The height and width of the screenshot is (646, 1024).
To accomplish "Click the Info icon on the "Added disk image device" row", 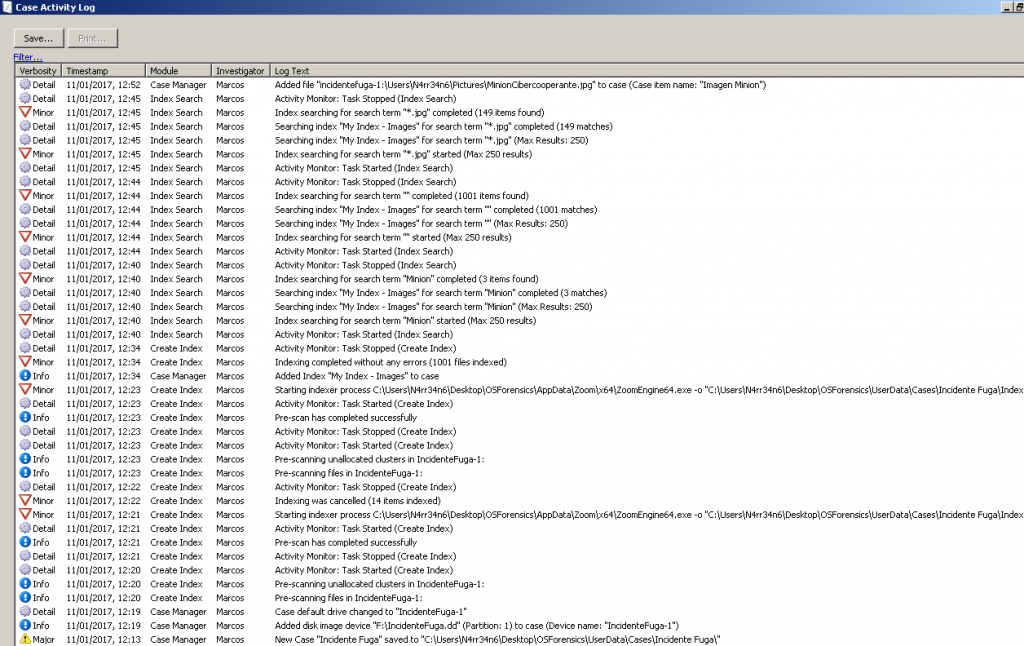I will 25,625.
